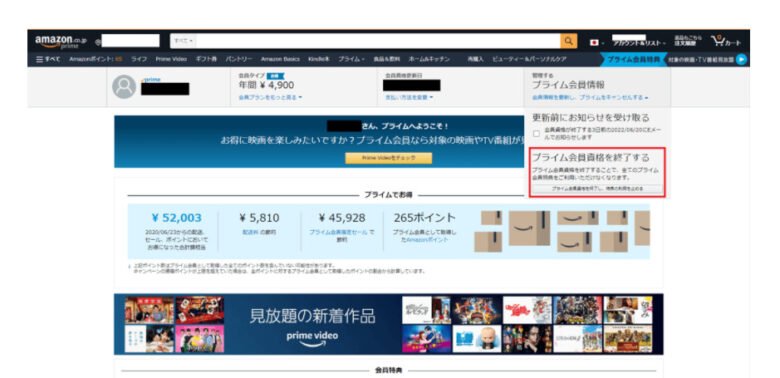
Task: Collapse the プライム会員情報 update/cancel dropdown link
Action: tap(589, 97)
